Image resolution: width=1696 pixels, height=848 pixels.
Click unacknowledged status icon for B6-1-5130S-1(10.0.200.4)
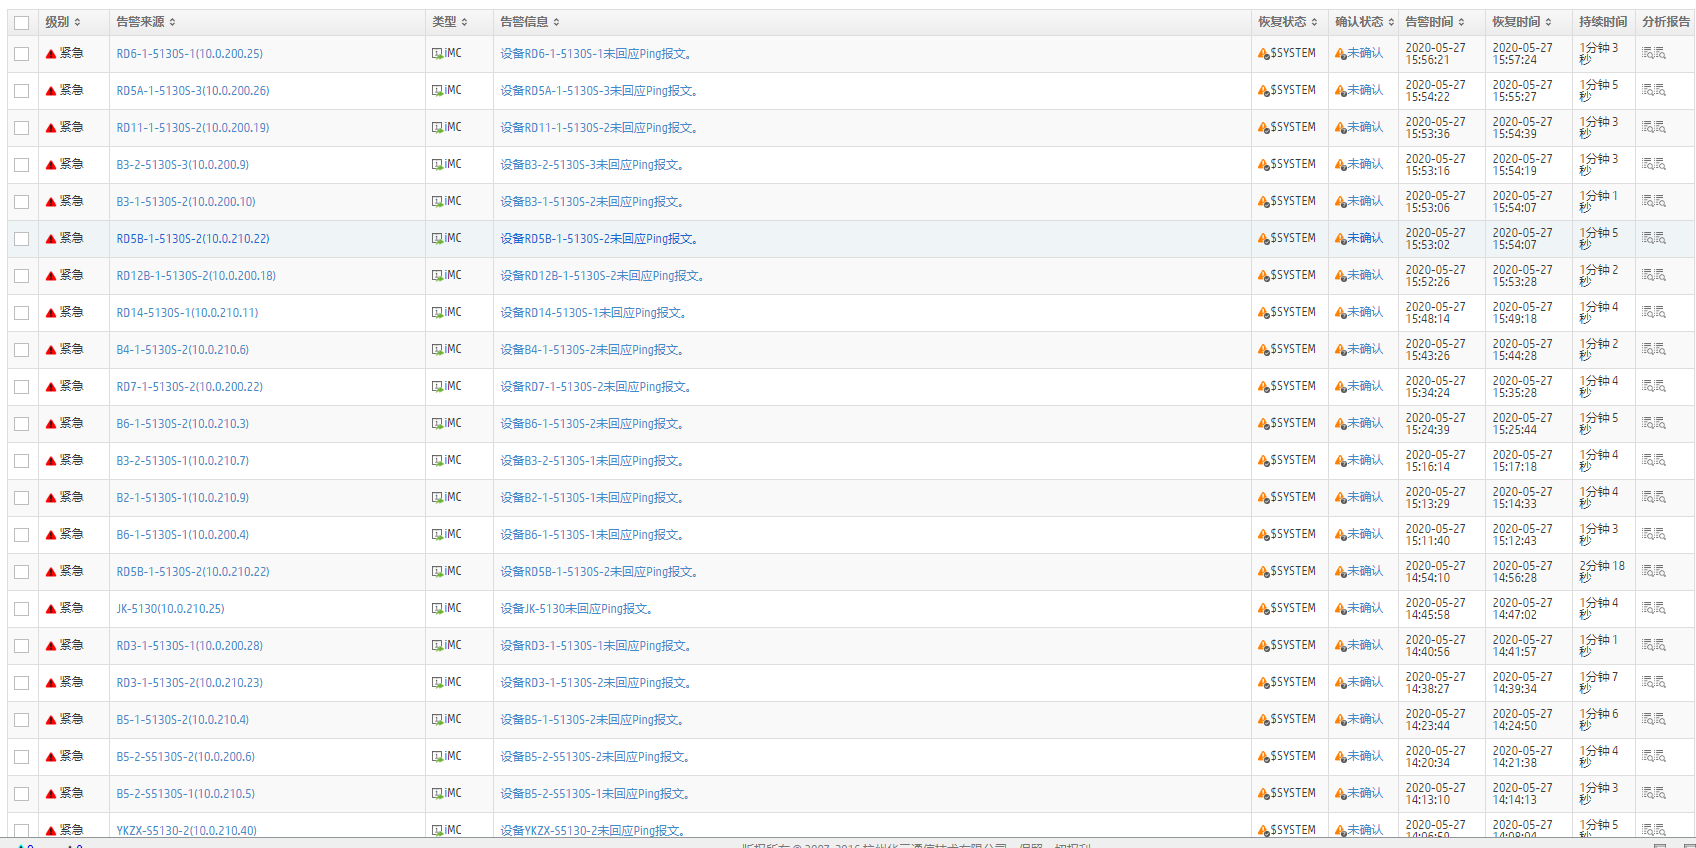point(1340,535)
